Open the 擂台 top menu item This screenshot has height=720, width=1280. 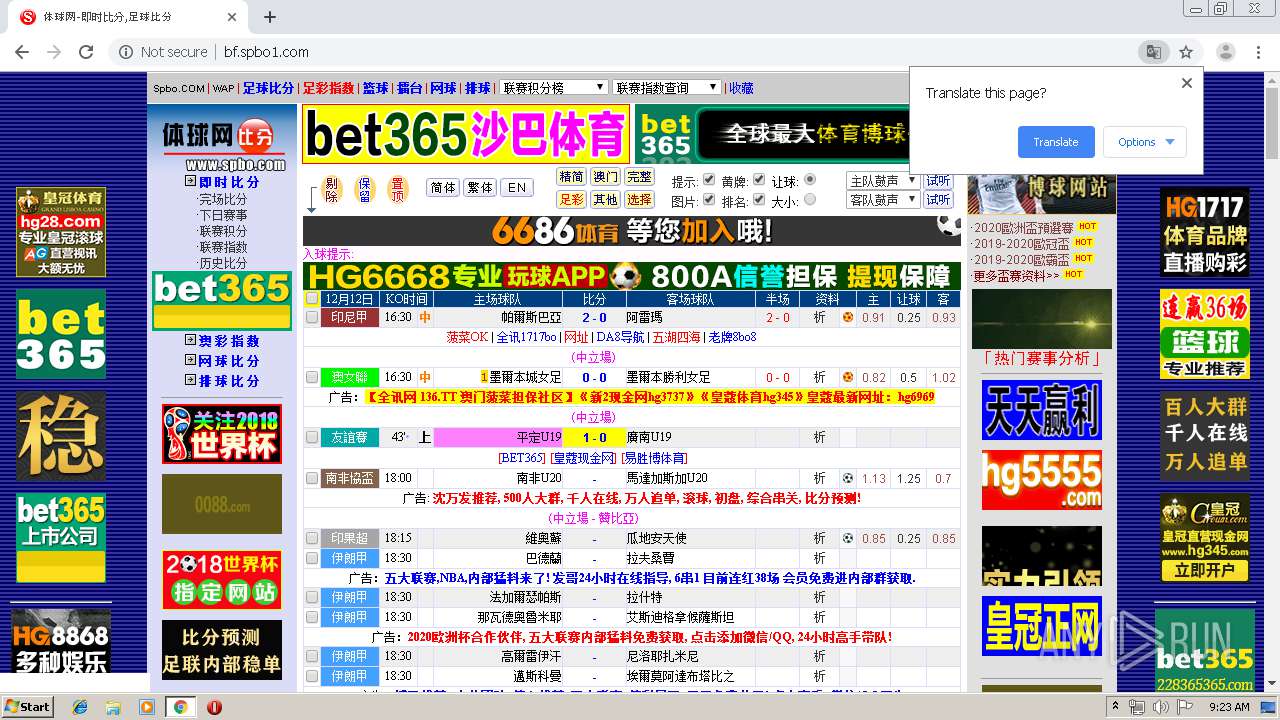[x=409, y=88]
